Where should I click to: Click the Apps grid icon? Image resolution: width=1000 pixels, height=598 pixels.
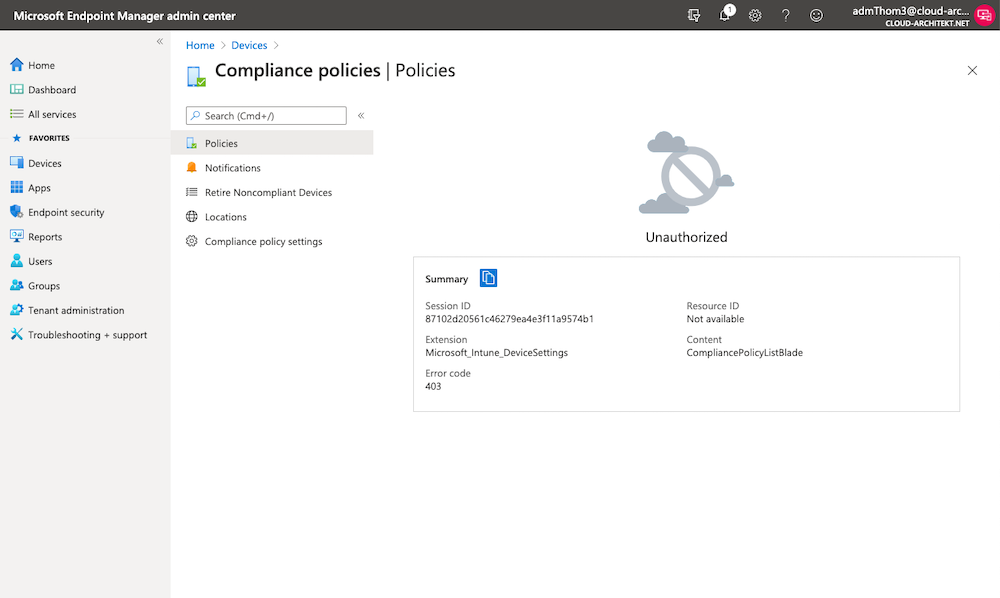(x=17, y=187)
